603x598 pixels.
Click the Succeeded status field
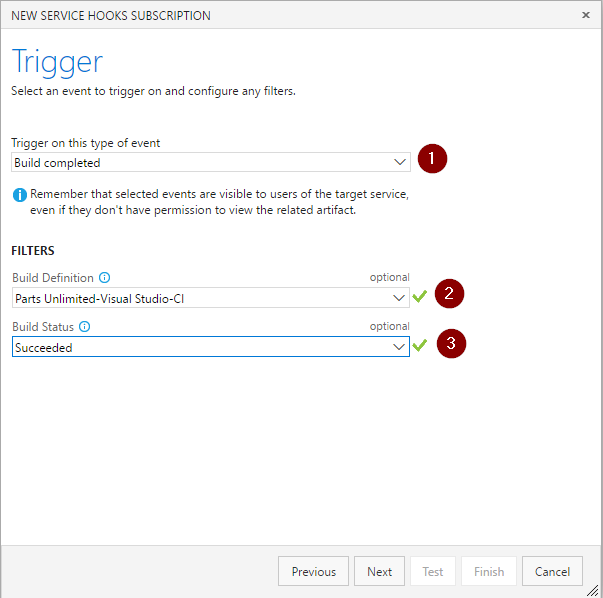211,346
